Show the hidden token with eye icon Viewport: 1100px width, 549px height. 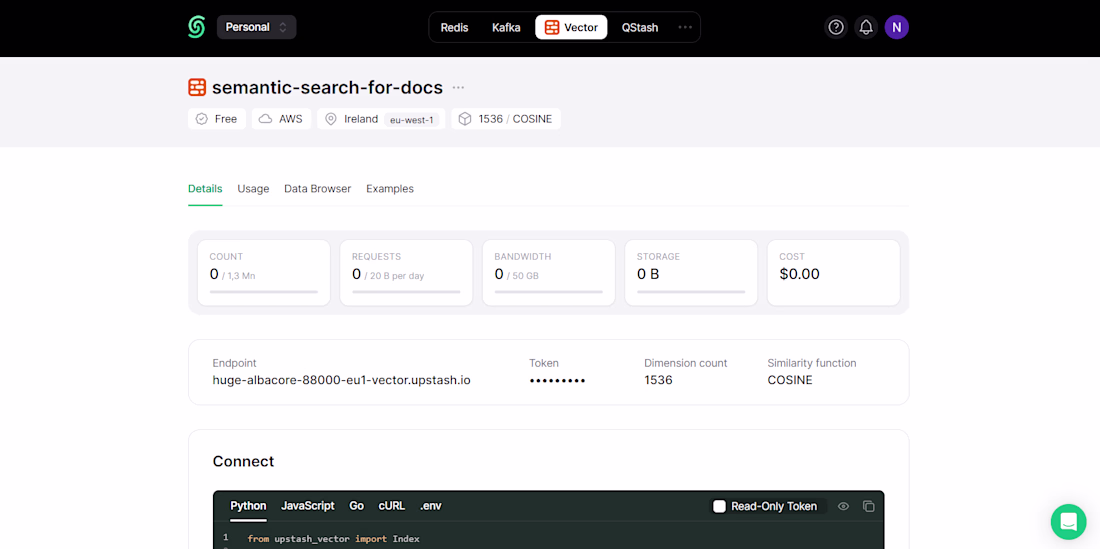coord(843,506)
